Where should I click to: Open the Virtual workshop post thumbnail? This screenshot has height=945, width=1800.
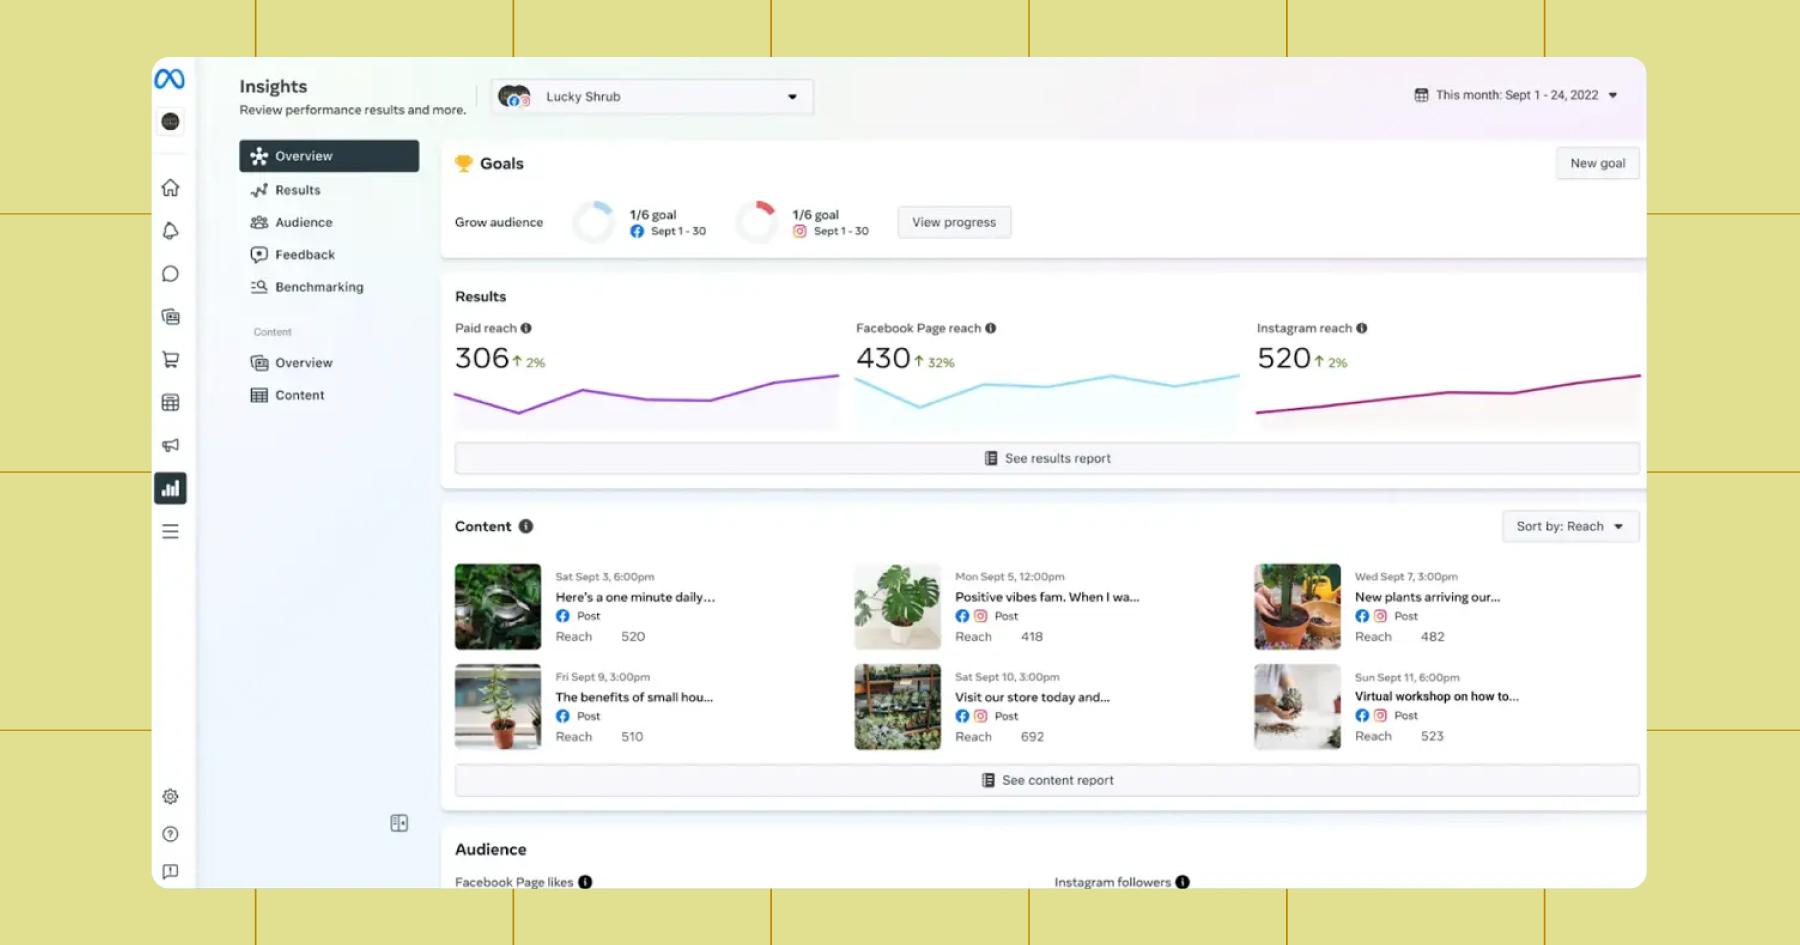pos(1298,707)
